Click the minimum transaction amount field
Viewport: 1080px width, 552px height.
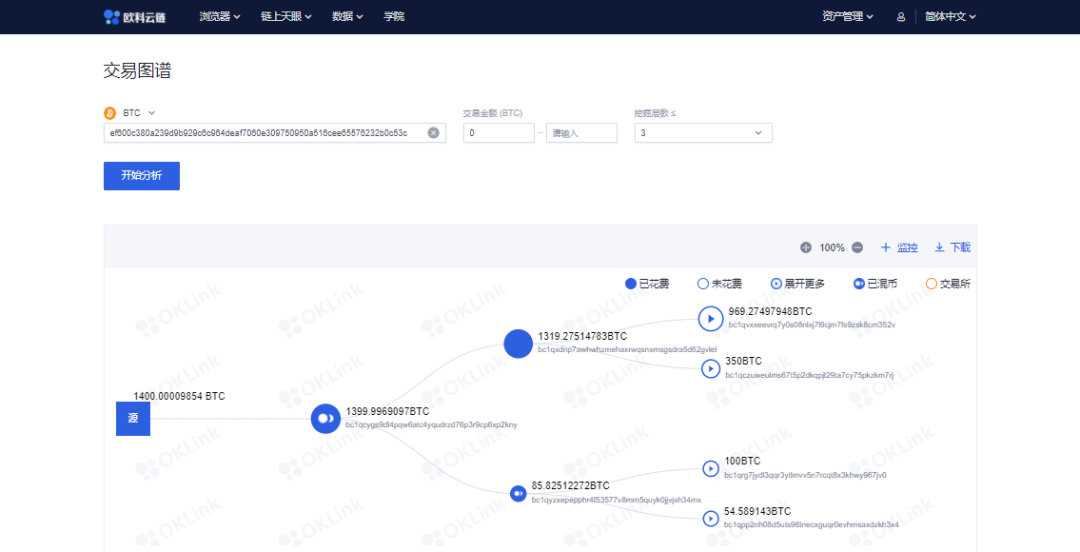(x=498, y=133)
